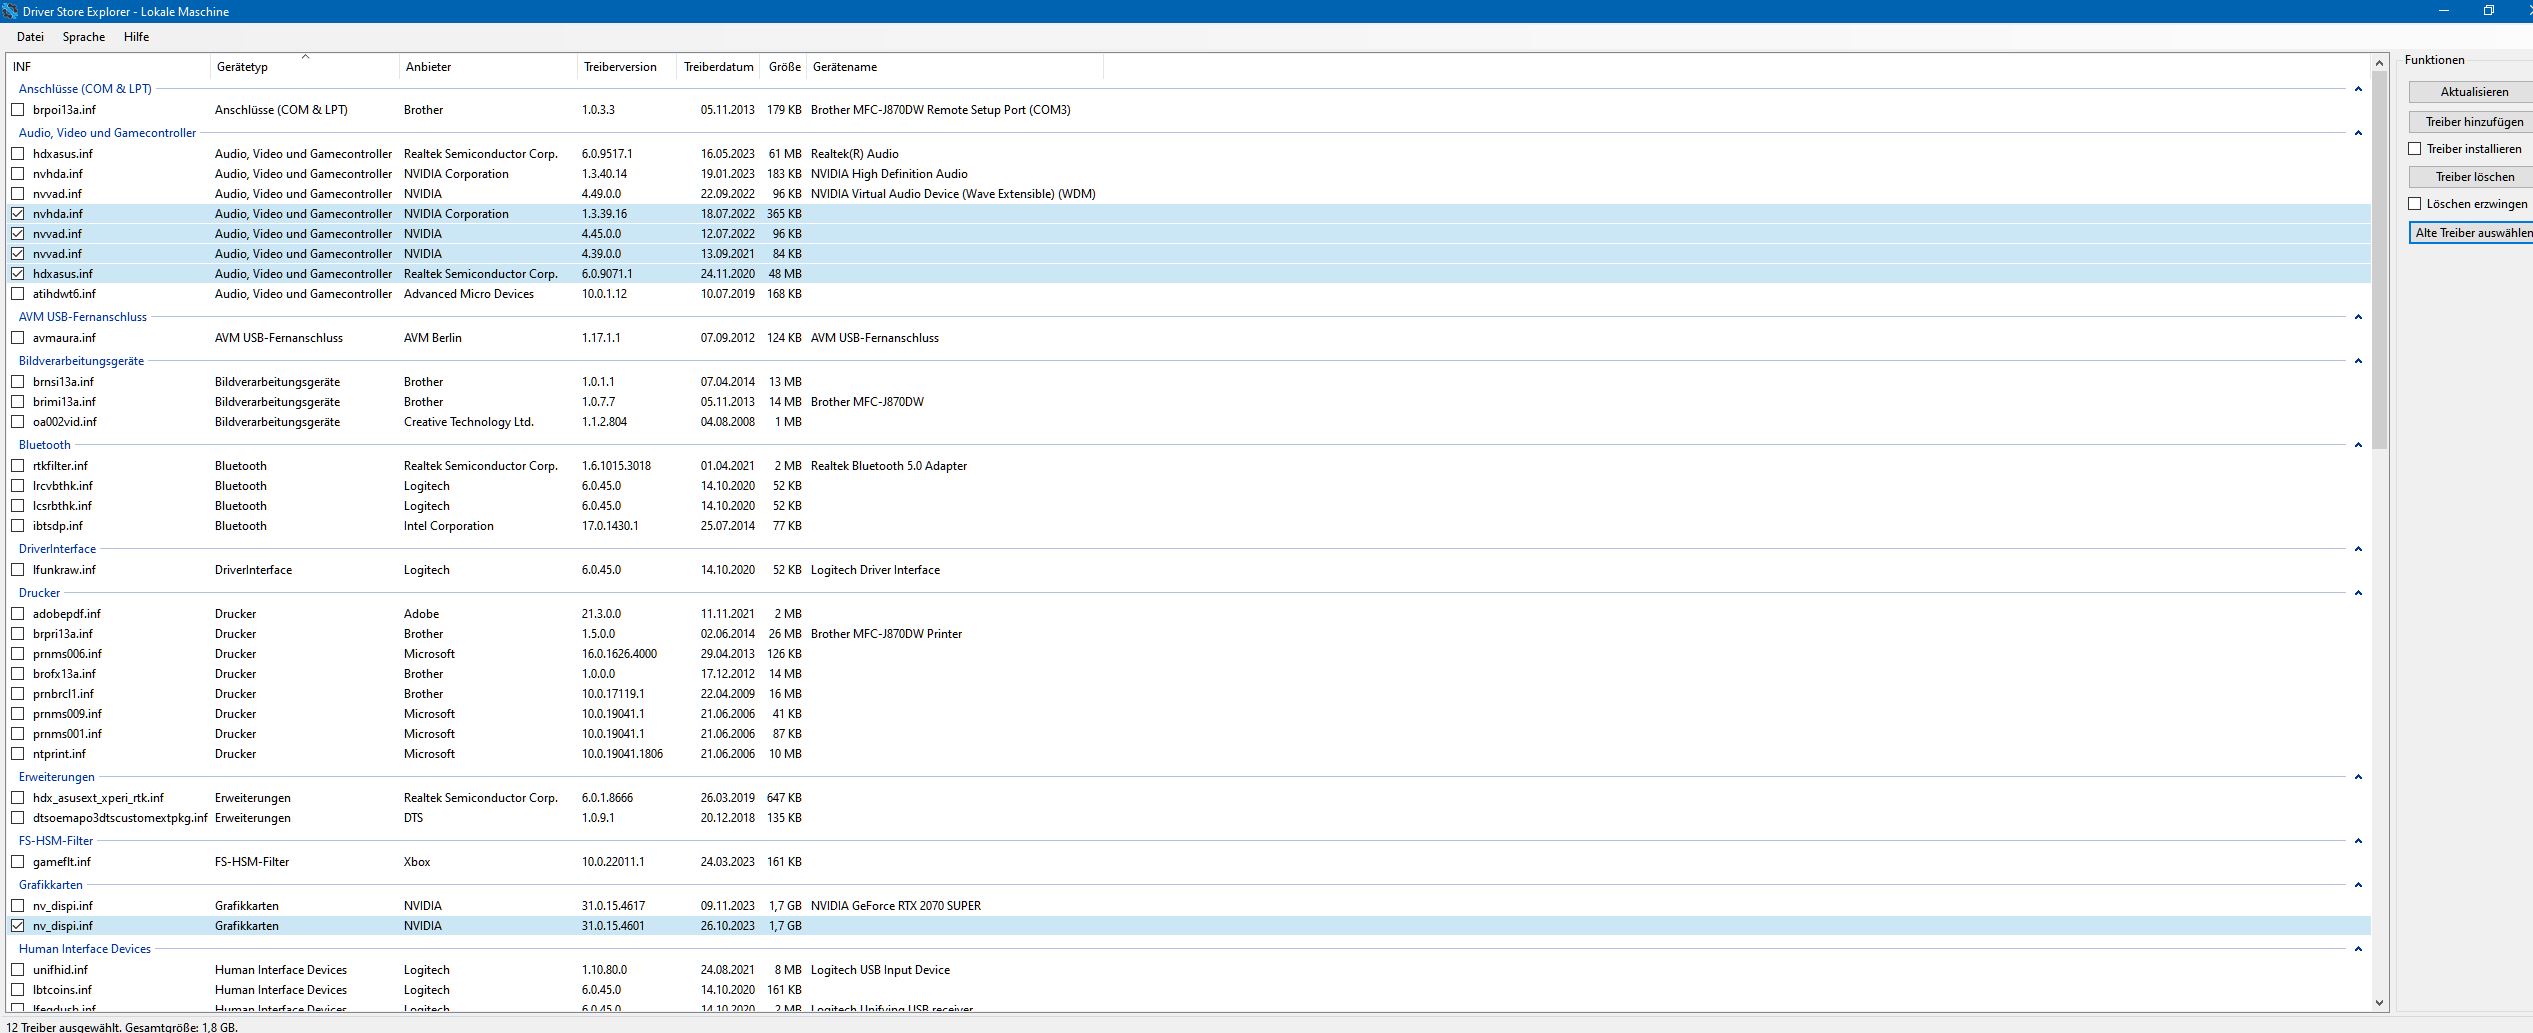Screen dimensions: 2533x1033
Task: Check the atihdwt6.inf driver checkbox
Action: 18,294
